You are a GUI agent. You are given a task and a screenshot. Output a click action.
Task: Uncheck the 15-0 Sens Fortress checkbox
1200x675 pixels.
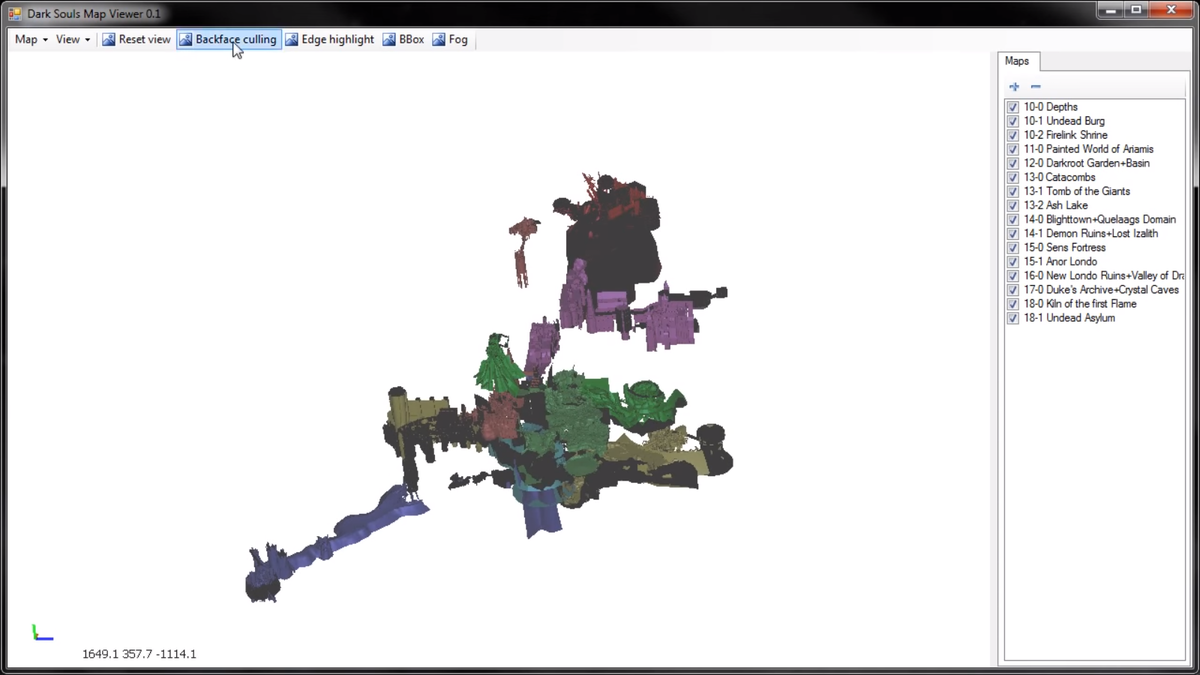(1013, 247)
